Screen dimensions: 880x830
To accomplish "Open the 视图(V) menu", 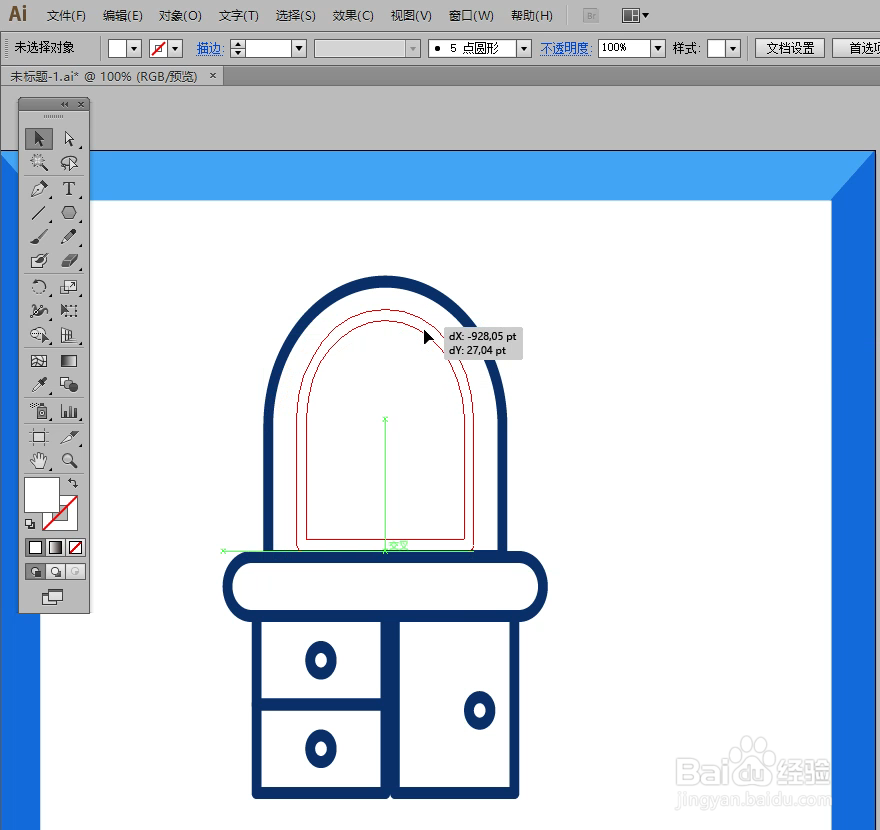I will tap(411, 16).
